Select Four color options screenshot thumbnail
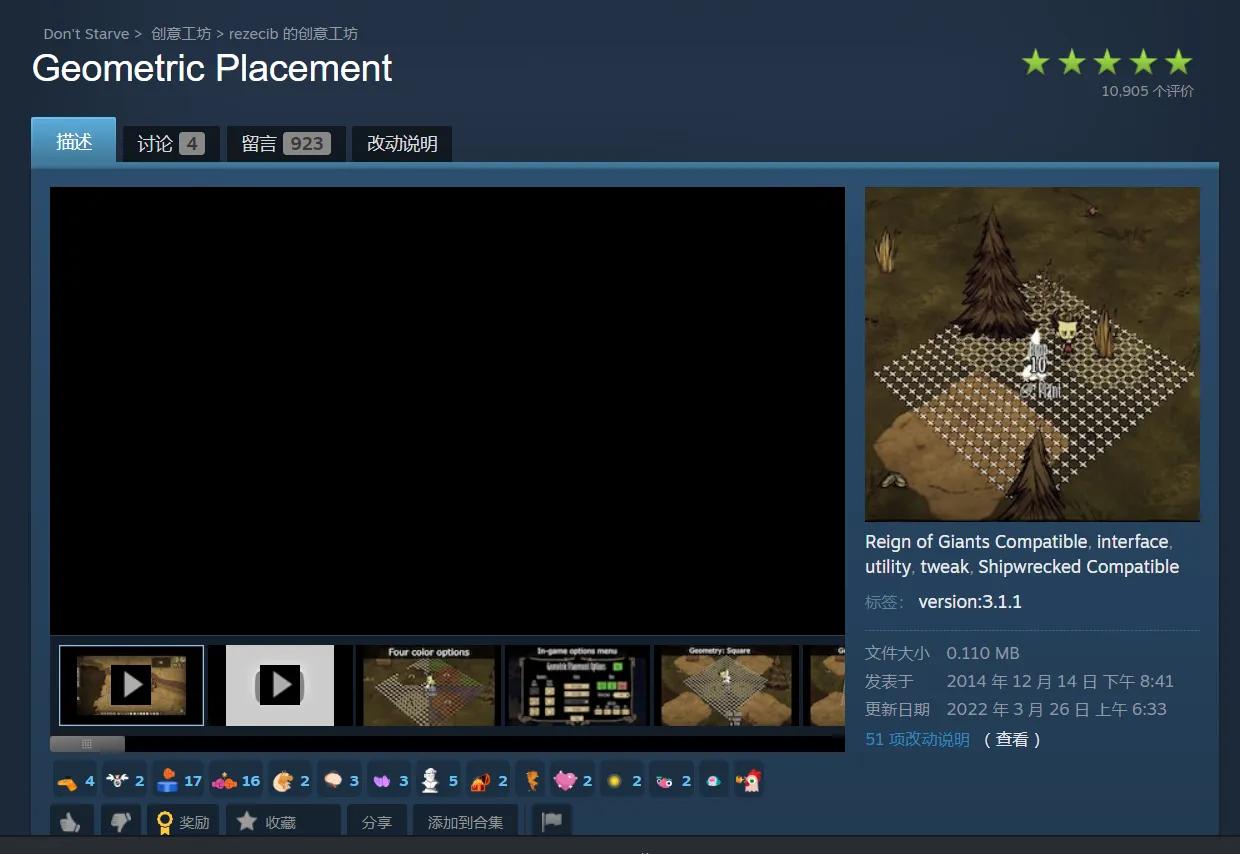The height and width of the screenshot is (854, 1240). tap(429, 685)
